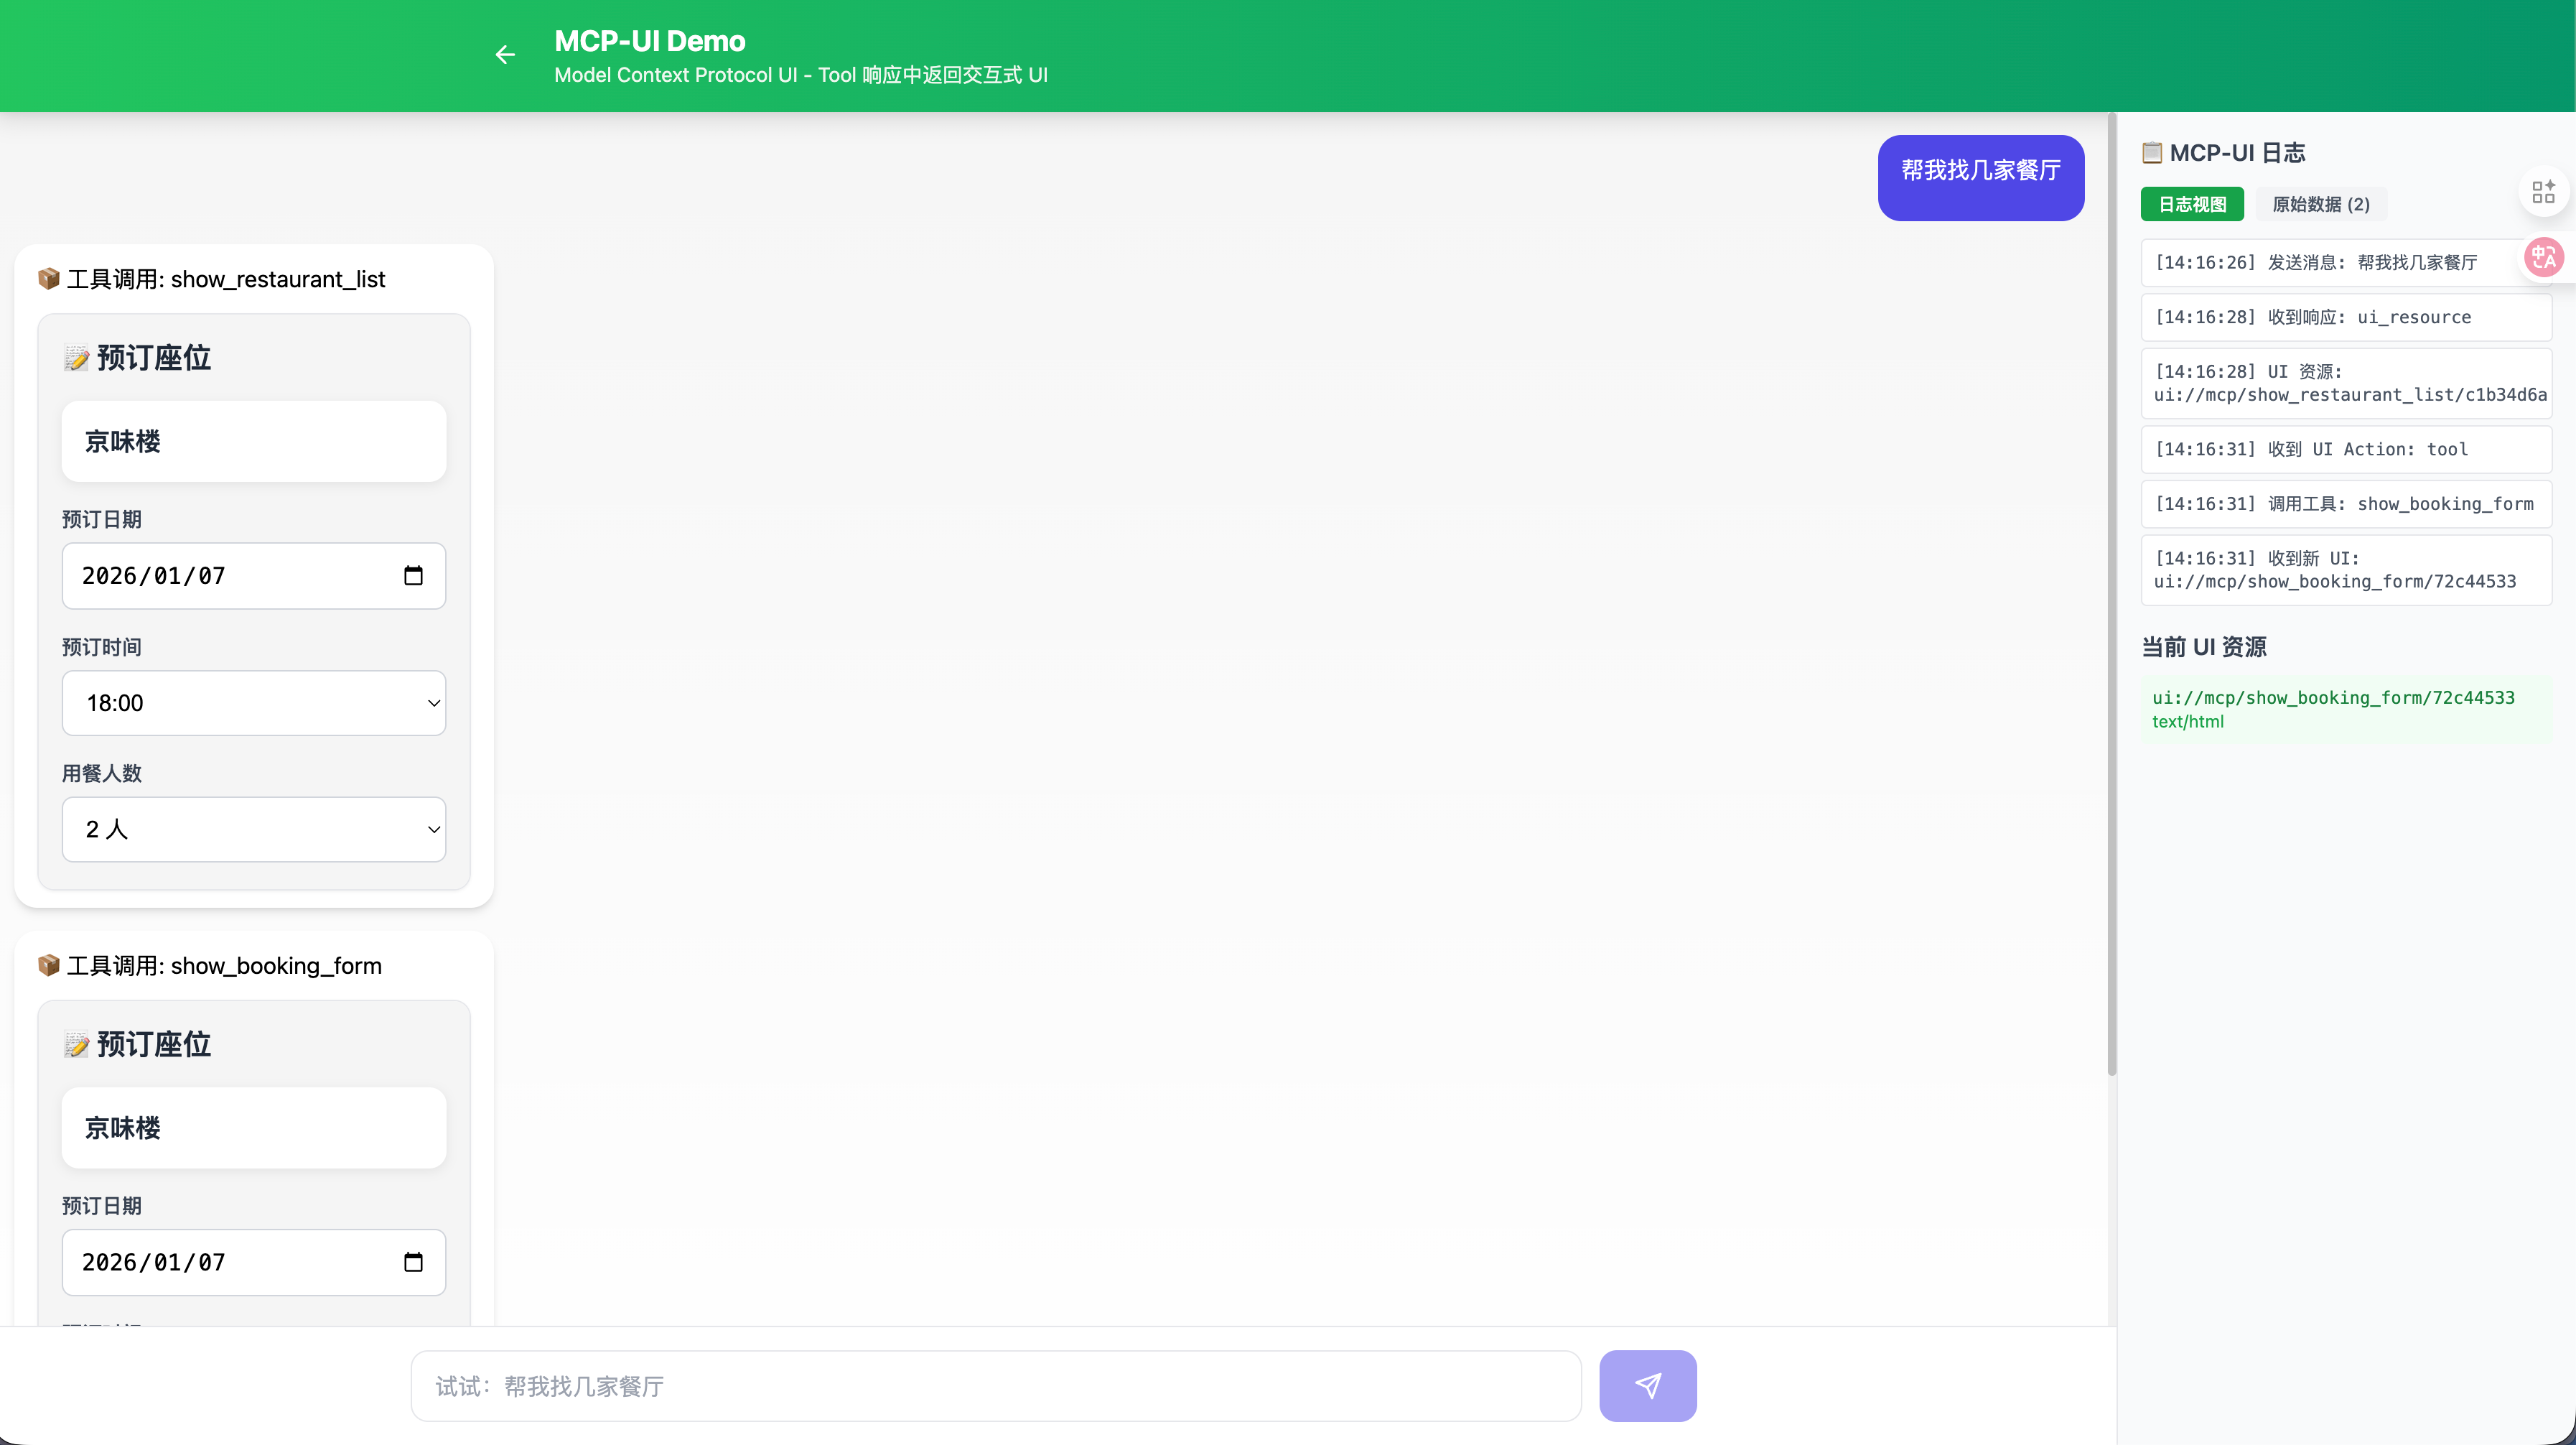Expand the 预订时间 18:00 dropdown
Image resolution: width=2576 pixels, height=1445 pixels.
254,703
